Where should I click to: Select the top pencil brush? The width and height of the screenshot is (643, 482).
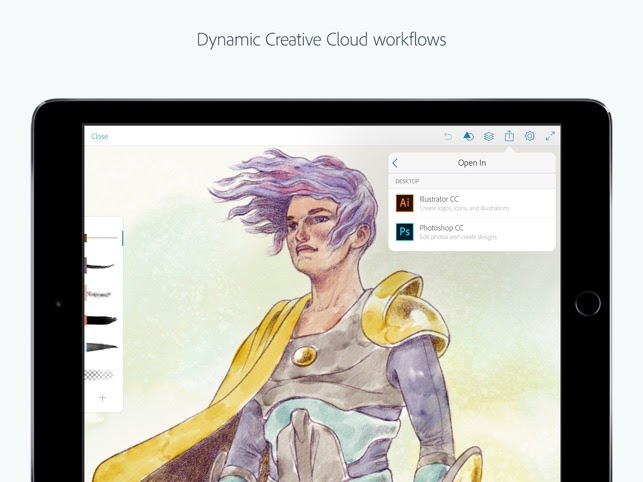pyautogui.click(x=101, y=238)
